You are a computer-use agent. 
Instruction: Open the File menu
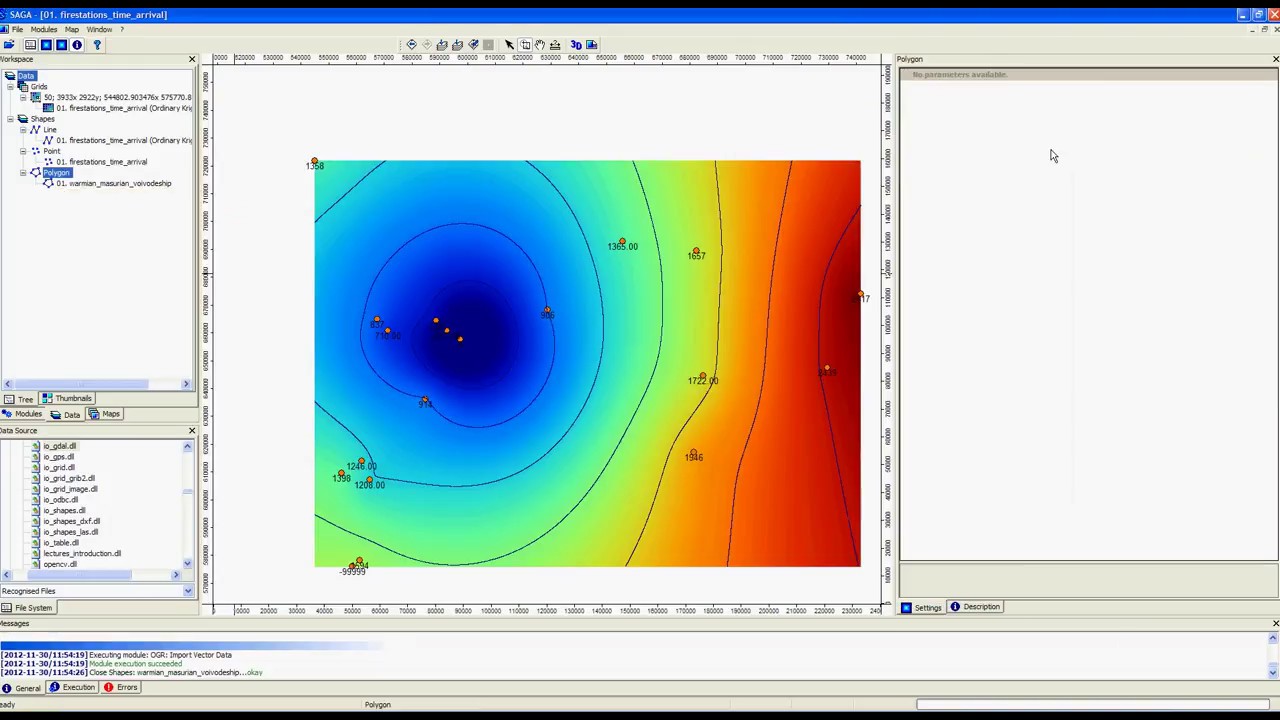point(17,29)
